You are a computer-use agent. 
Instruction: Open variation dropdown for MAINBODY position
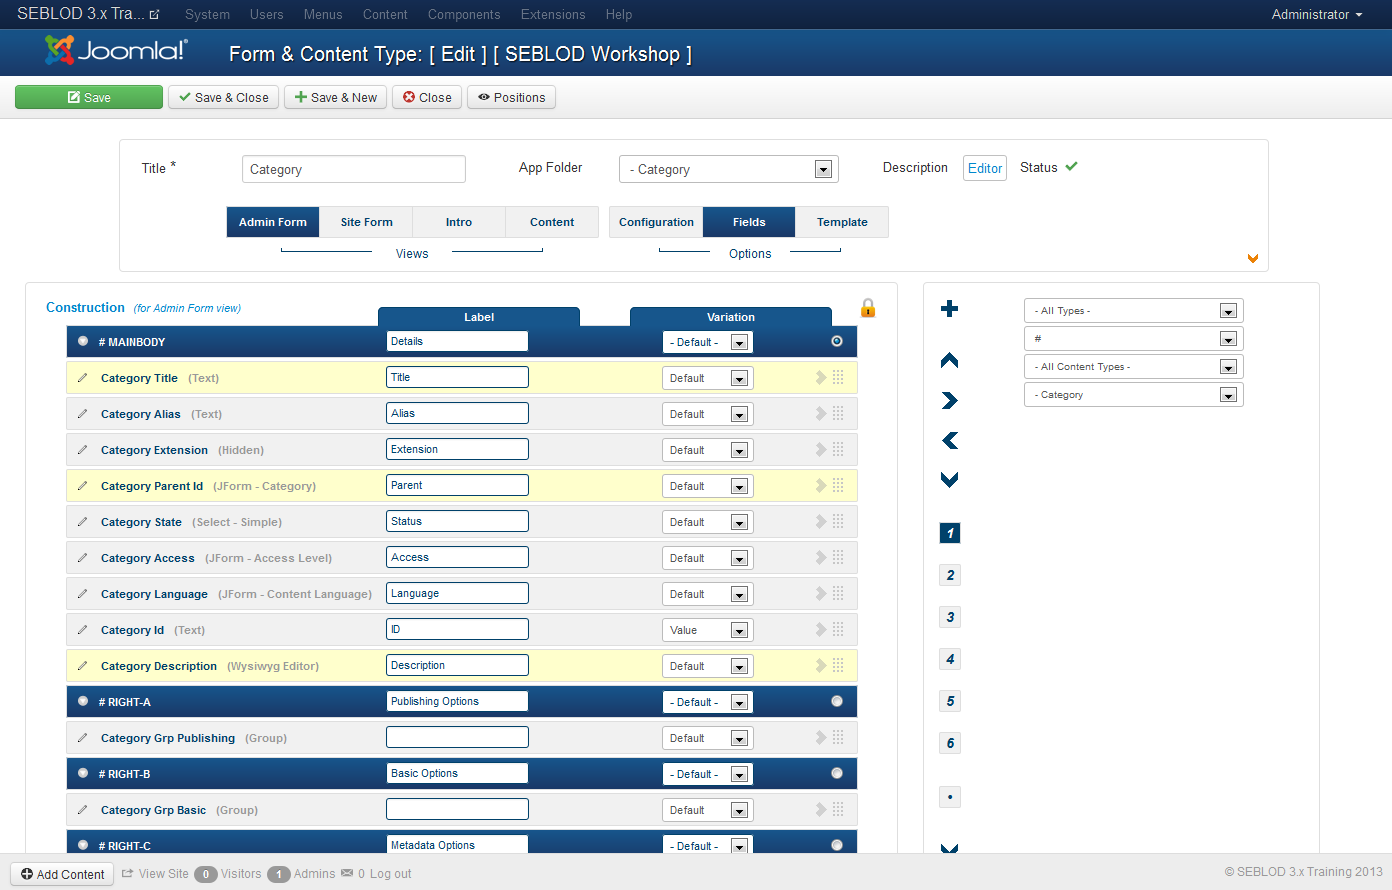point(707,342)
